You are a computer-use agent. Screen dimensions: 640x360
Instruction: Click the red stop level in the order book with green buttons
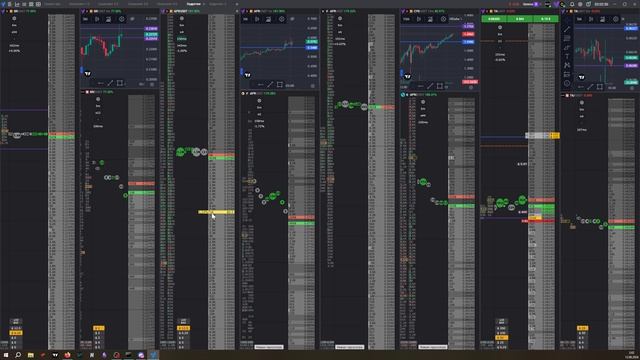point(538,221)
